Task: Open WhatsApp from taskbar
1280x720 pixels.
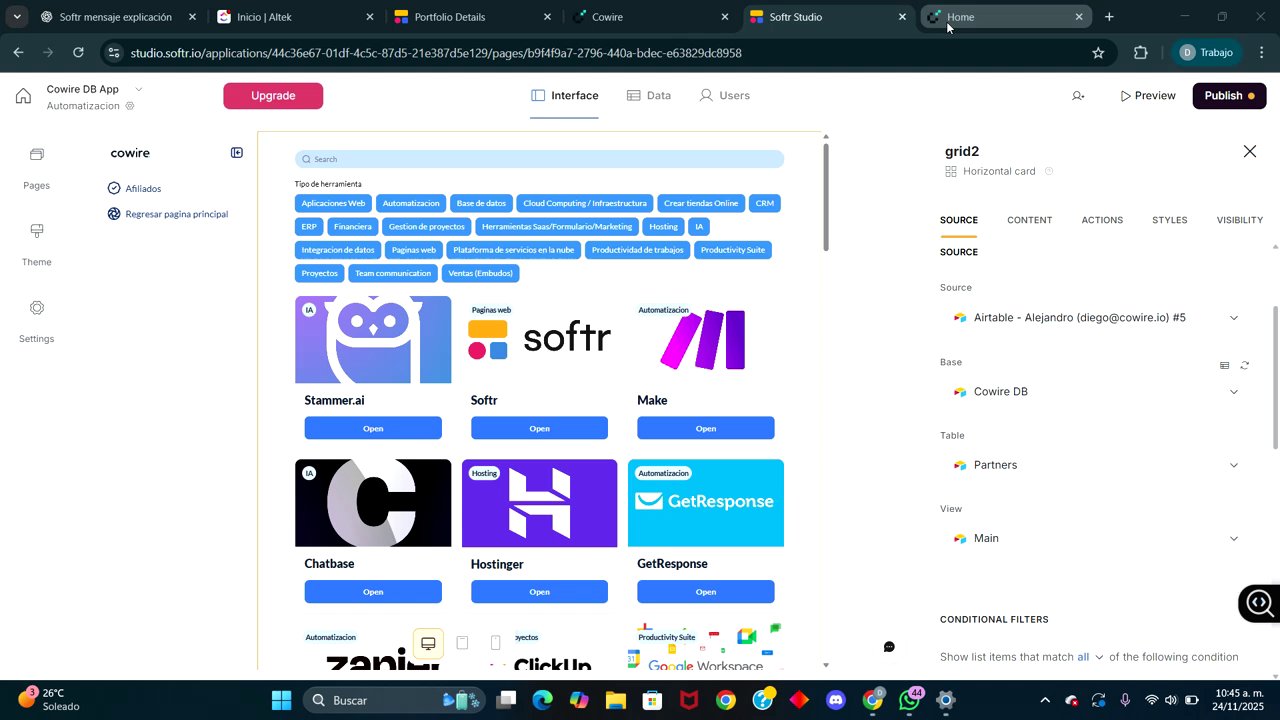Action: [x=910, y=700]
